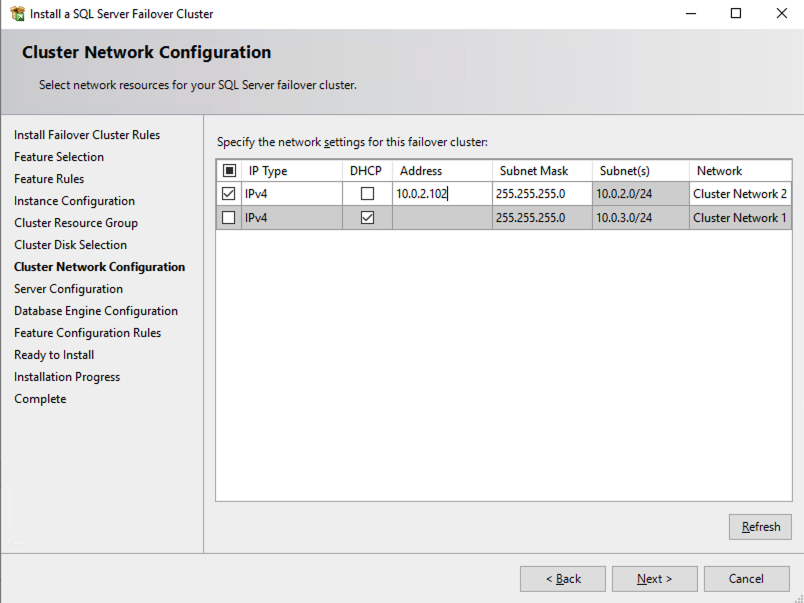The width and height of the screenshot is (804, 603).
Task: Click the Address field containing 10.0.2.102
Action: click(x=441, y=194)
